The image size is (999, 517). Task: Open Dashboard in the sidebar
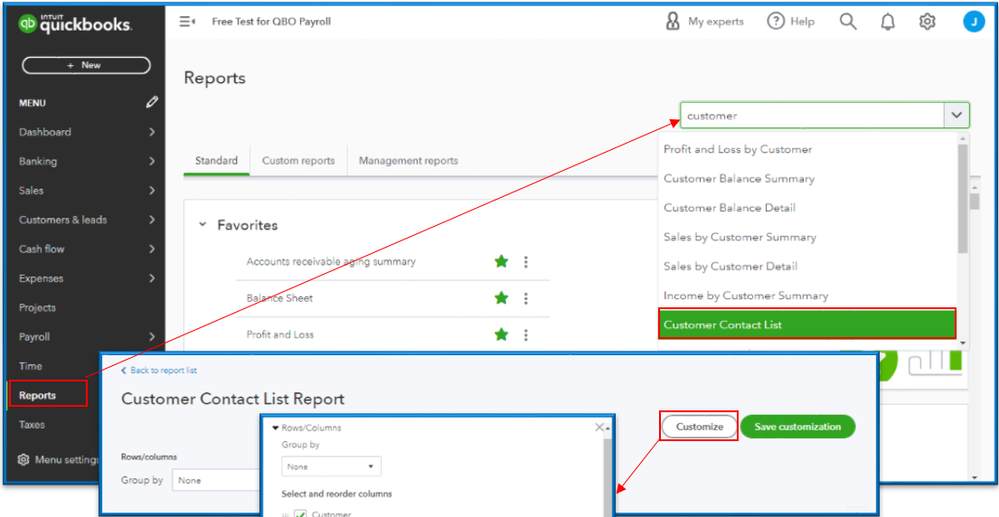point(85,132)
